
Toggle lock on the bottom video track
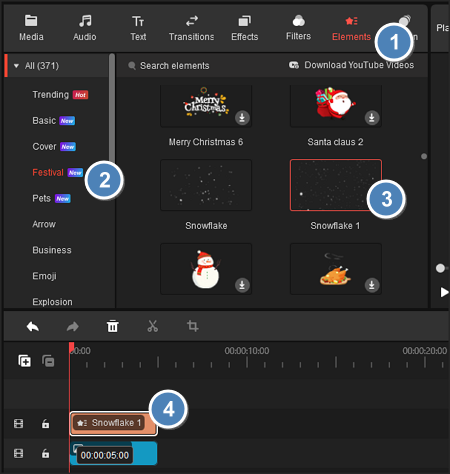[45, 453]
